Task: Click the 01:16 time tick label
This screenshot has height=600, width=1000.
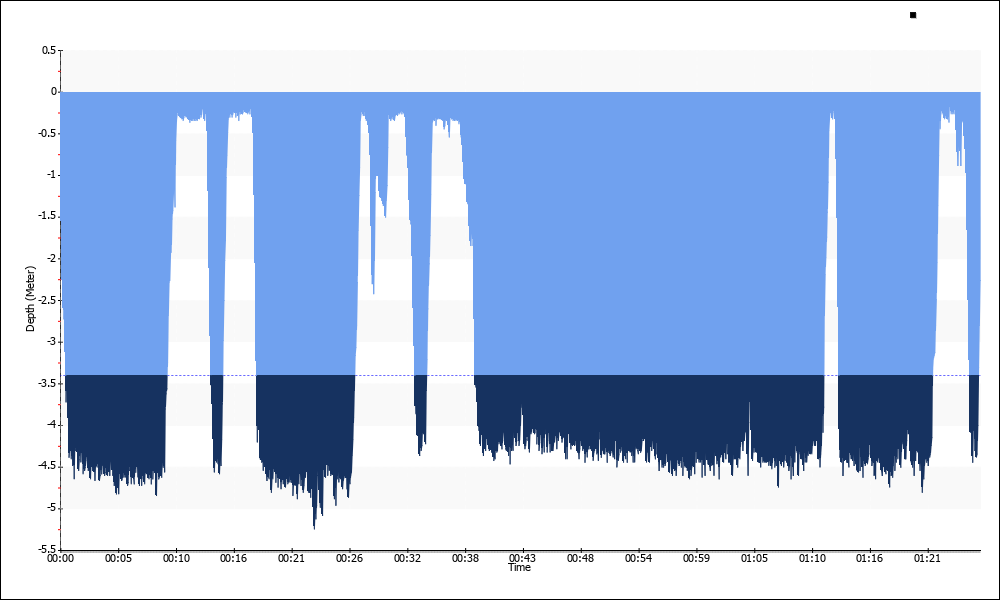Action: point(869,559)
